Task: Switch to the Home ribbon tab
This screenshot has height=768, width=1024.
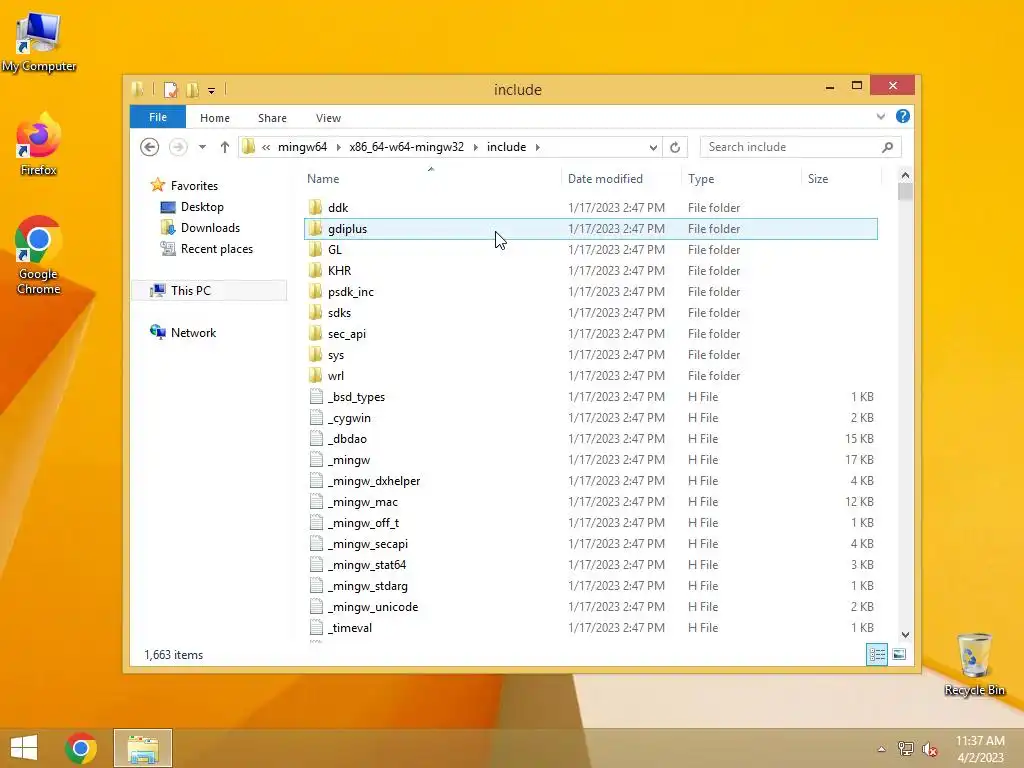Action: tap(215, 118)
